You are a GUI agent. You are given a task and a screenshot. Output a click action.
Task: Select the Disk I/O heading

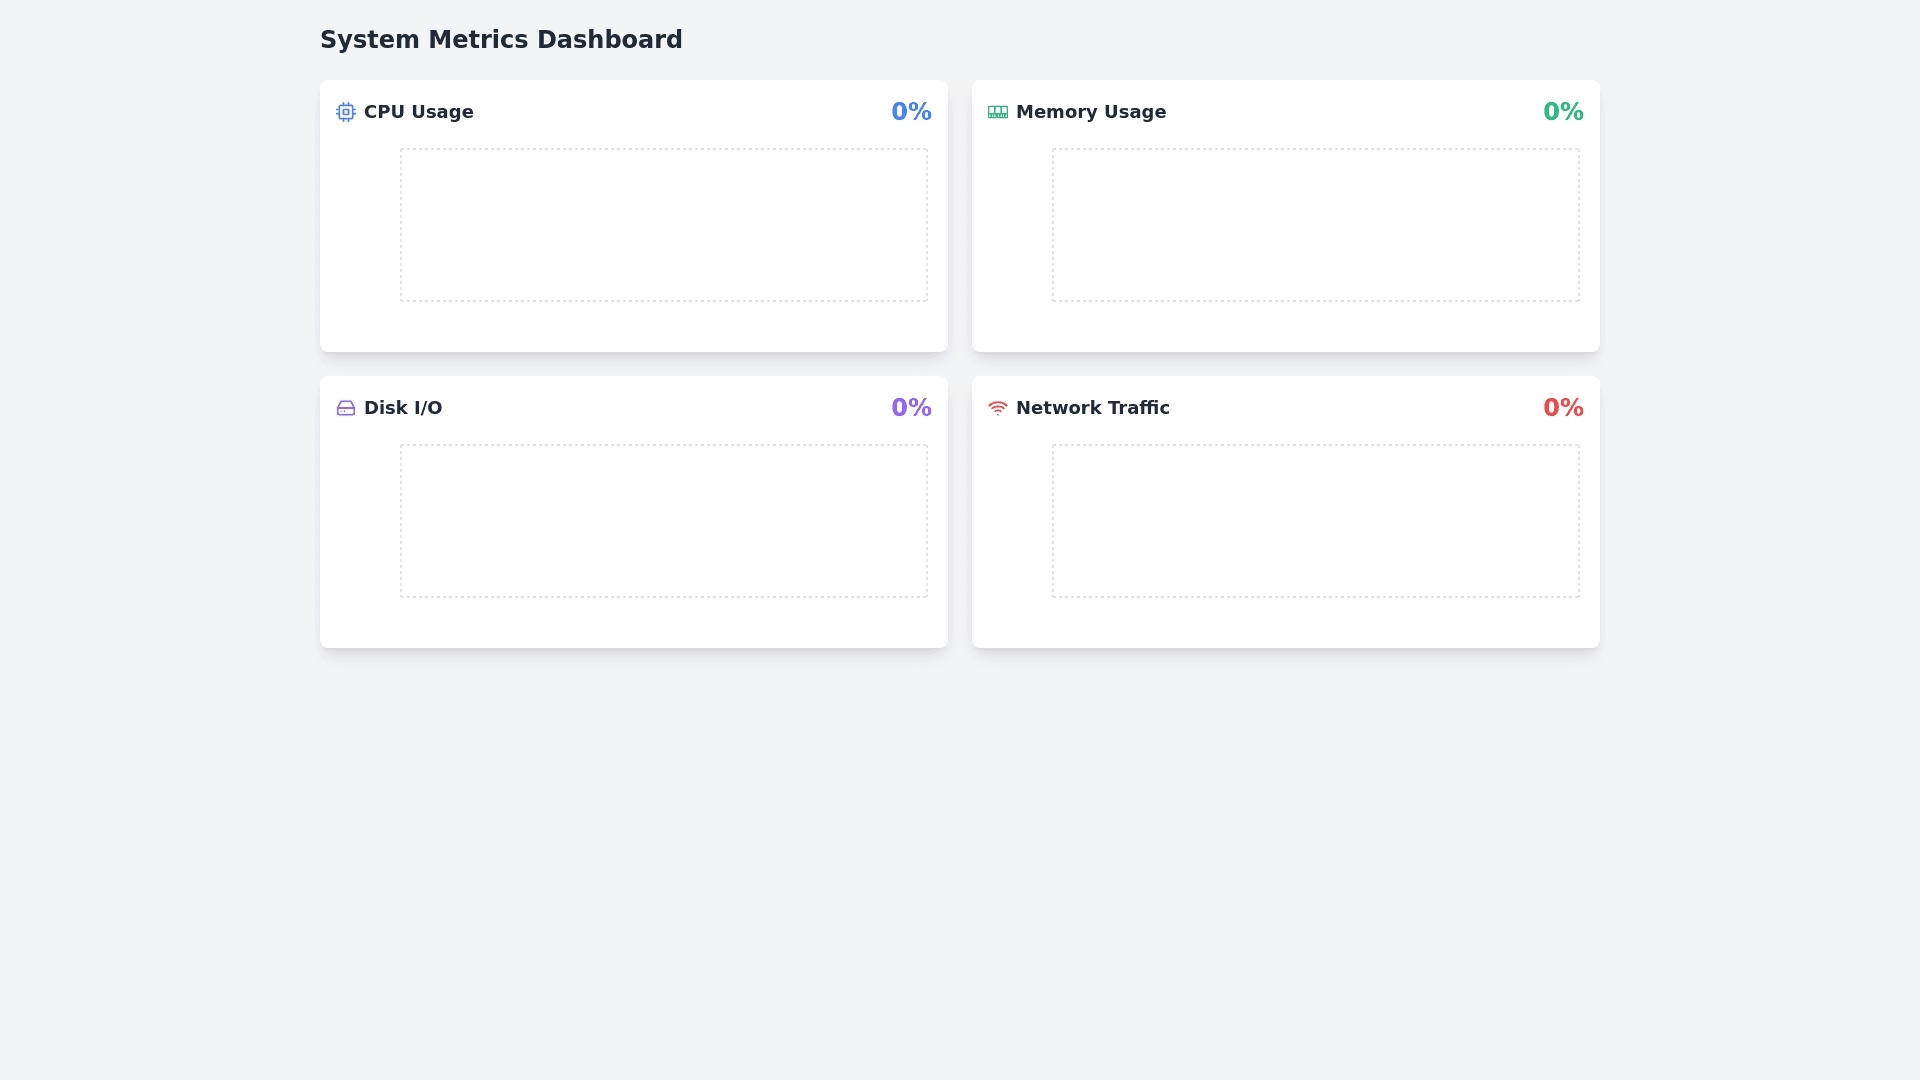(x=402, y=408)
